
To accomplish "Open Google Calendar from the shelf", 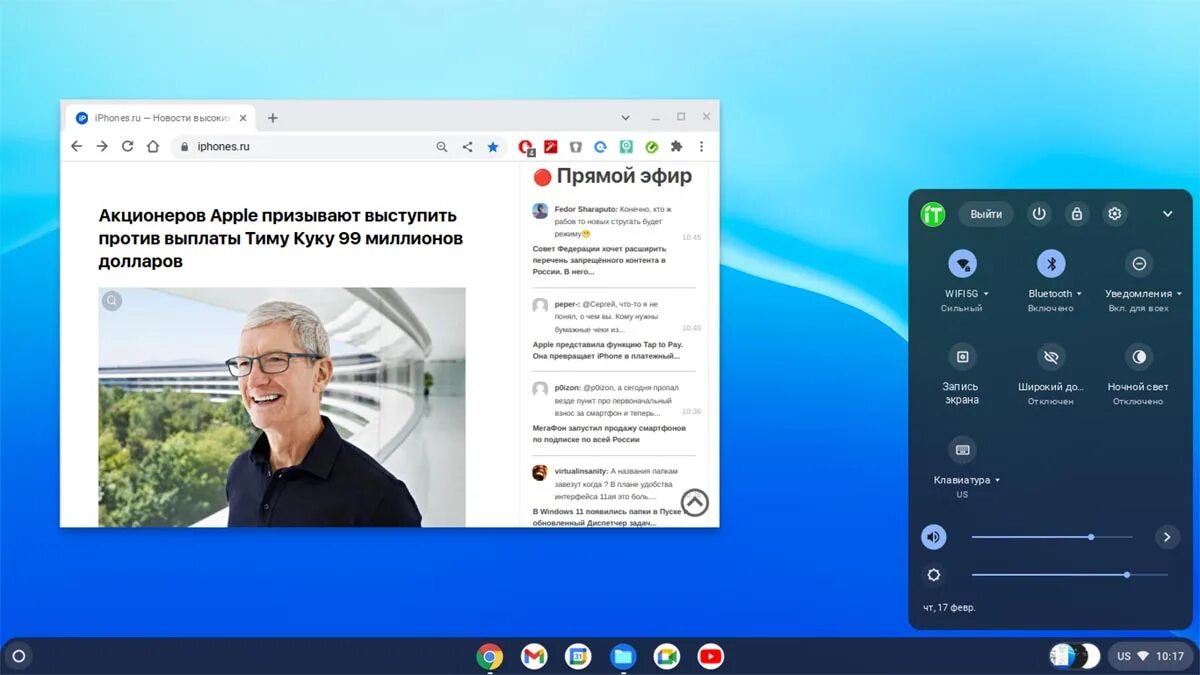I will (x=578, y=657).
